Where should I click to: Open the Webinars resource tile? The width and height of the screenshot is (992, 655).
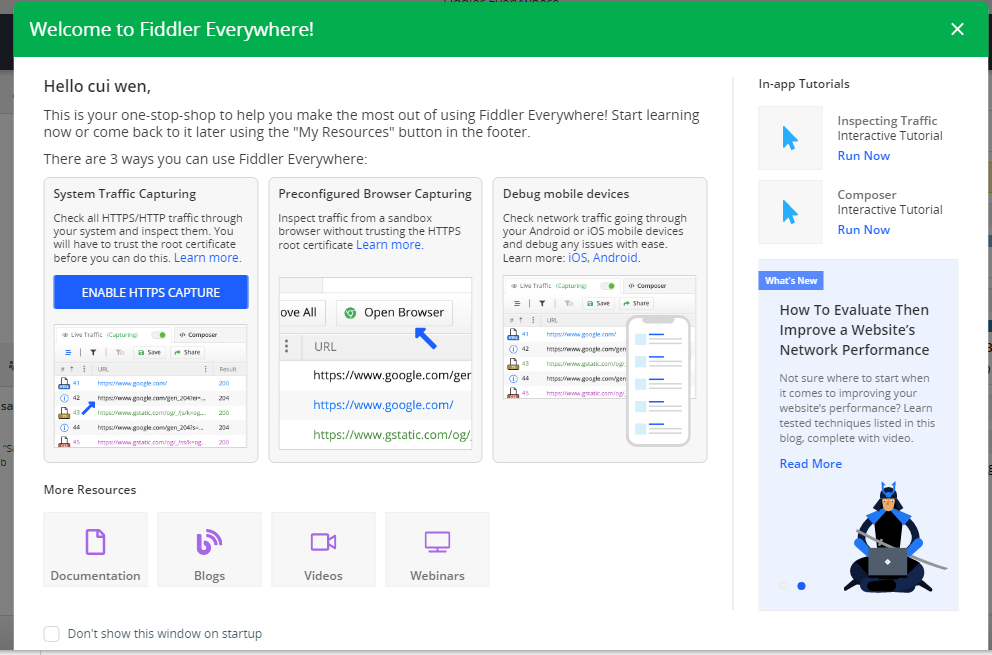click(437, 549)
